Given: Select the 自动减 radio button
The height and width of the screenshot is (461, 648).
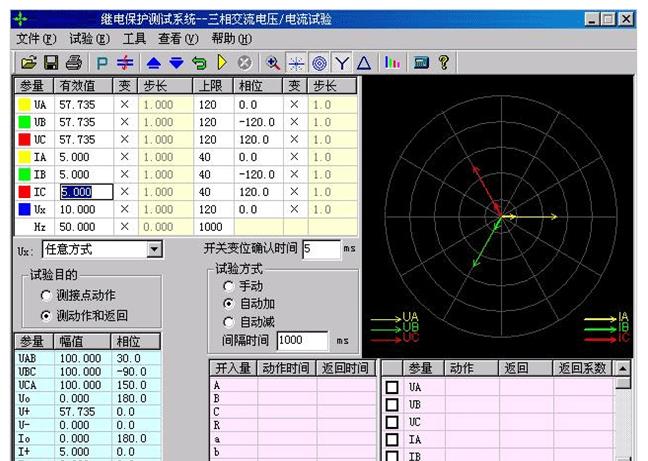Looking at the screenshot, I should (x=228, y=322).
